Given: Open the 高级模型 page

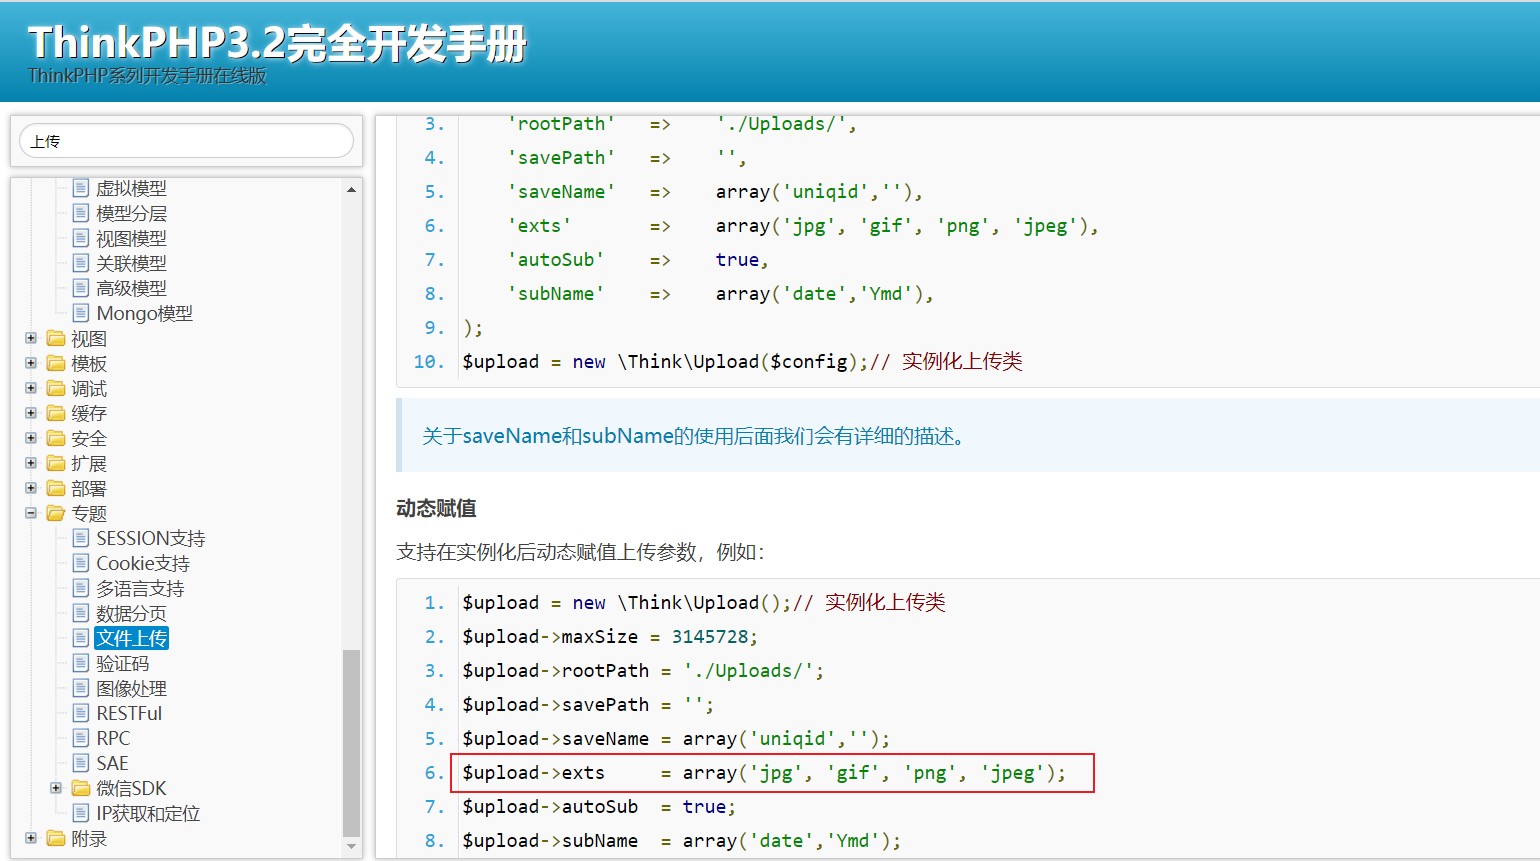Looking at the screenshot, I should tap(131, 288).
